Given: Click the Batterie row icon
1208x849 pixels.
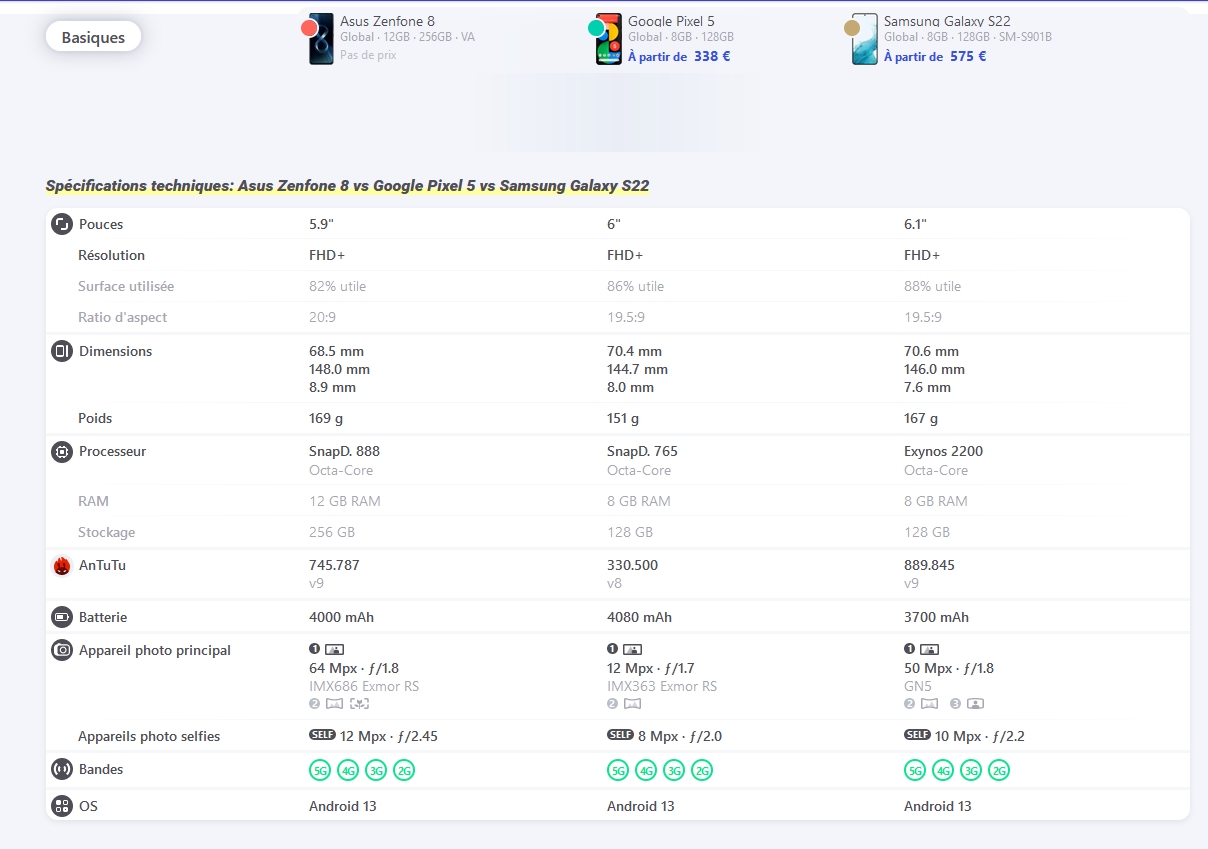Looking at the screenshot, I should coord(62,617).
